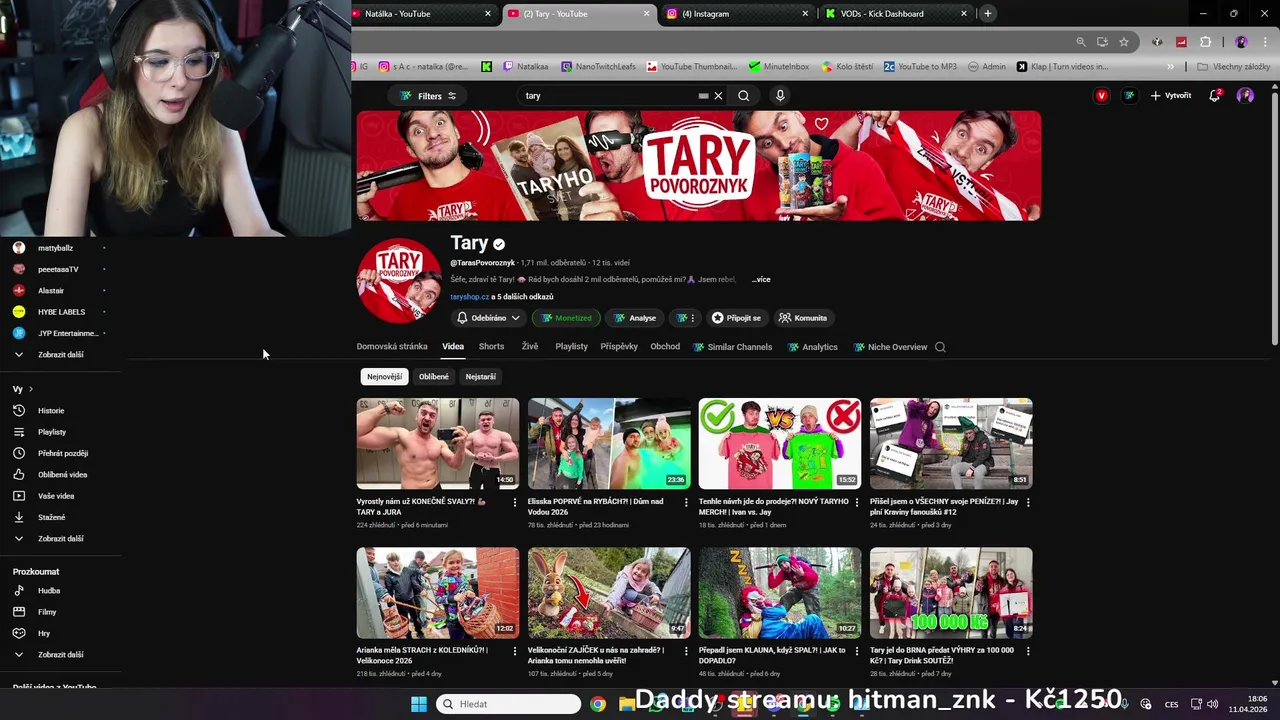1280x720 pixels.
Task: Go to Domovská stránka channel tab
Action: (392, 347)
